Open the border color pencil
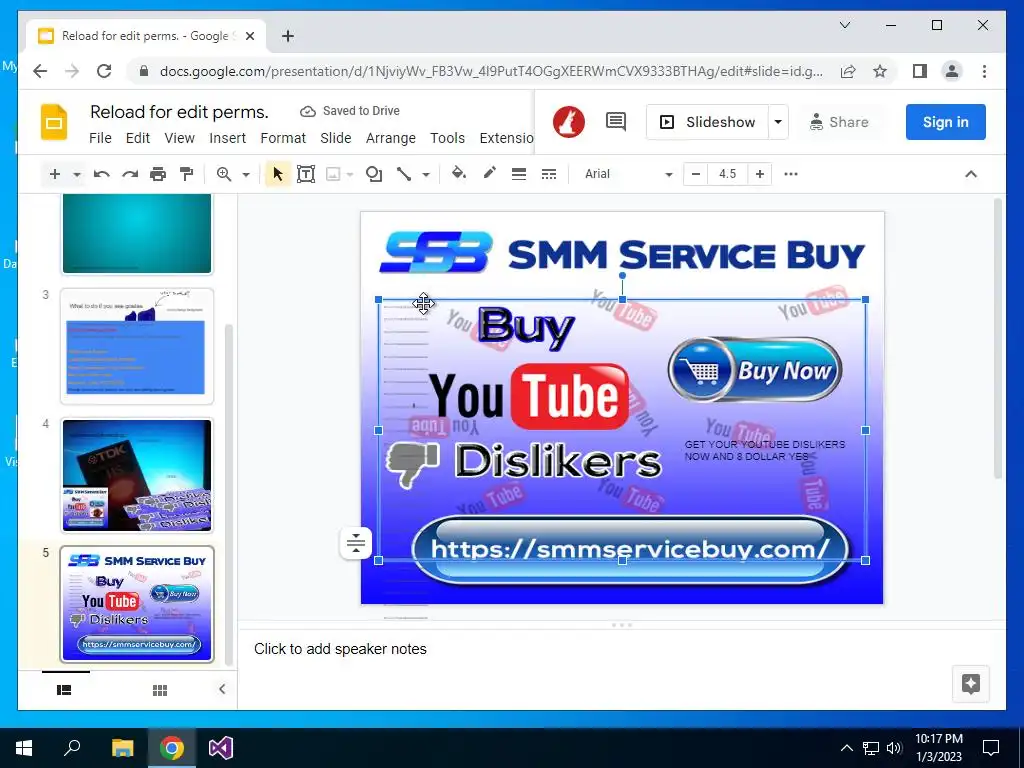This screenshot has height=768, width=1024. pos(489,174)
